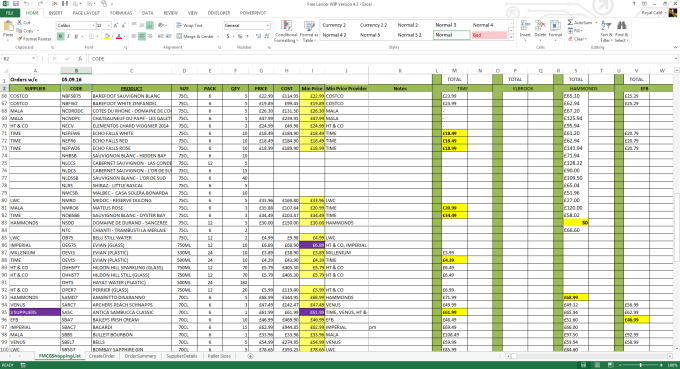Cut the selected cells
The height and width of the screenshot is (369, 680).
click(x=24, y=22)
